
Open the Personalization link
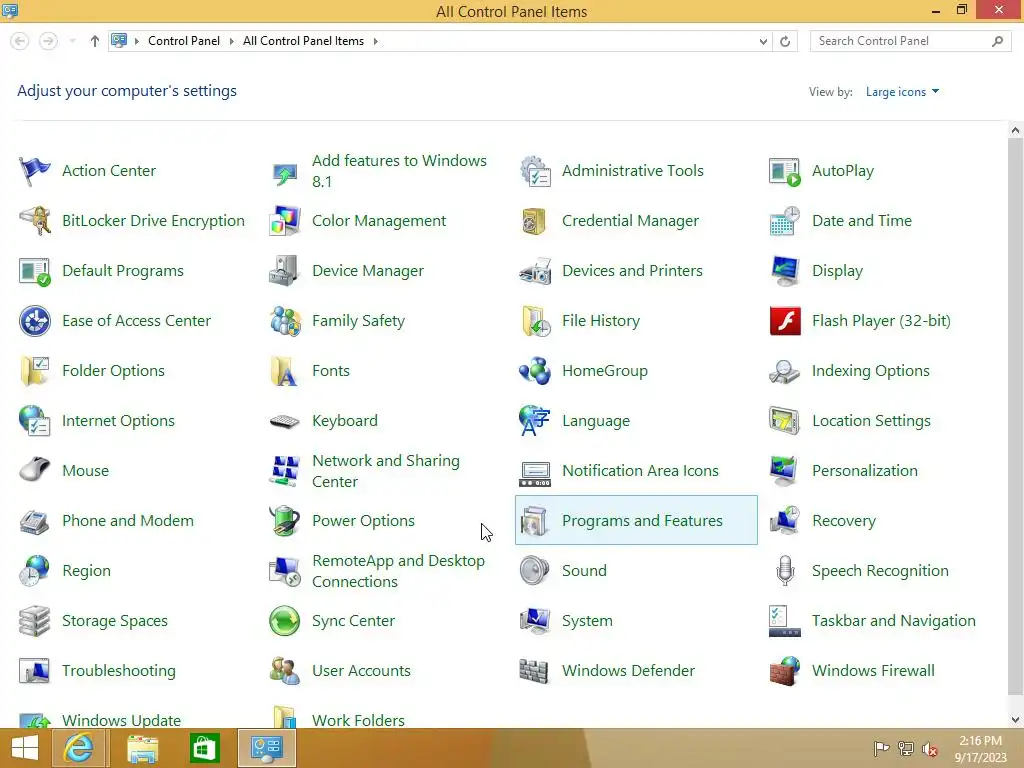coord(865,471)
